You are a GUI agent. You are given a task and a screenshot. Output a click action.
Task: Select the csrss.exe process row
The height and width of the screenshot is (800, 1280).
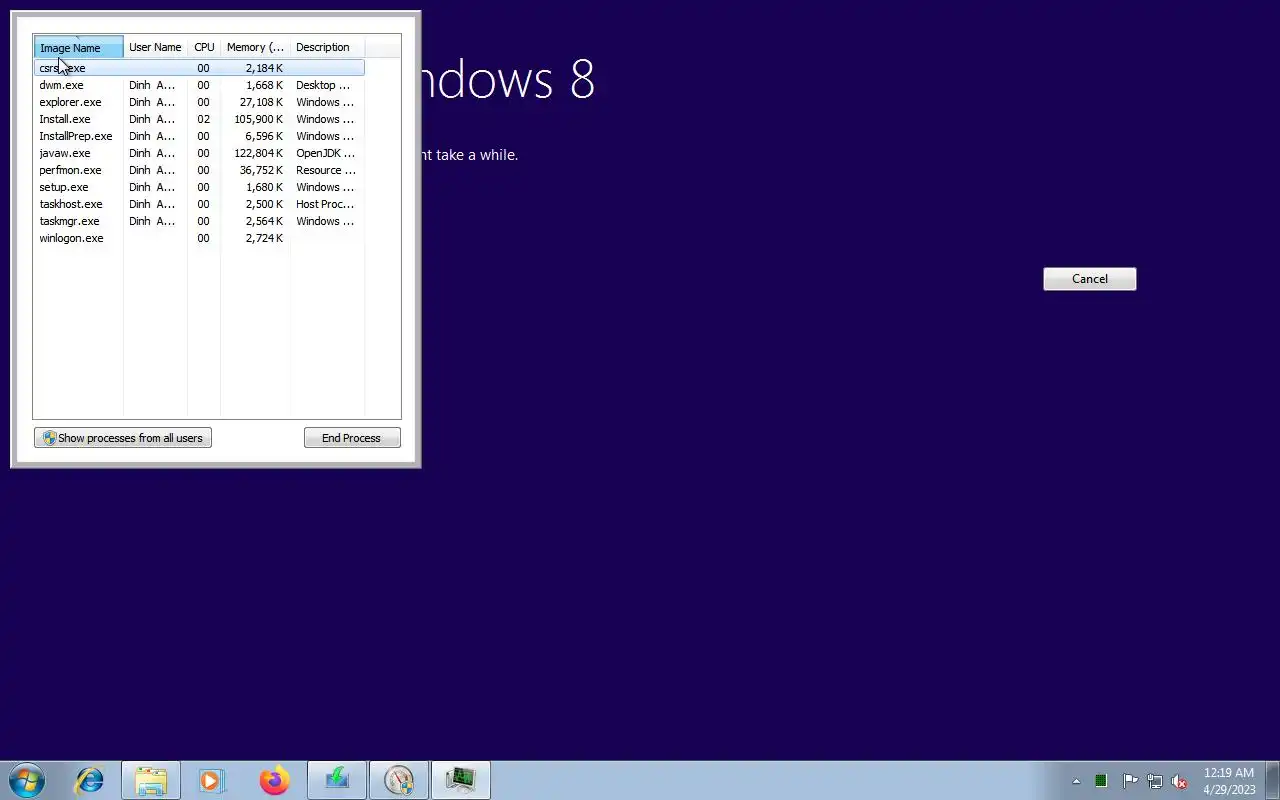[x=200, y=68]
